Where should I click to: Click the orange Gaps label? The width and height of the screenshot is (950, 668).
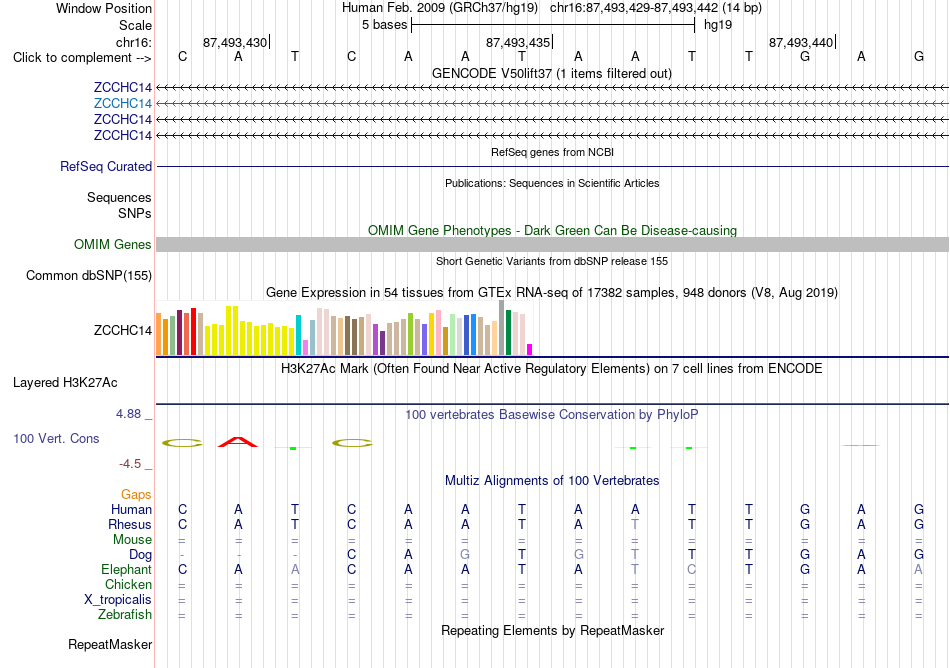(136, 495)
